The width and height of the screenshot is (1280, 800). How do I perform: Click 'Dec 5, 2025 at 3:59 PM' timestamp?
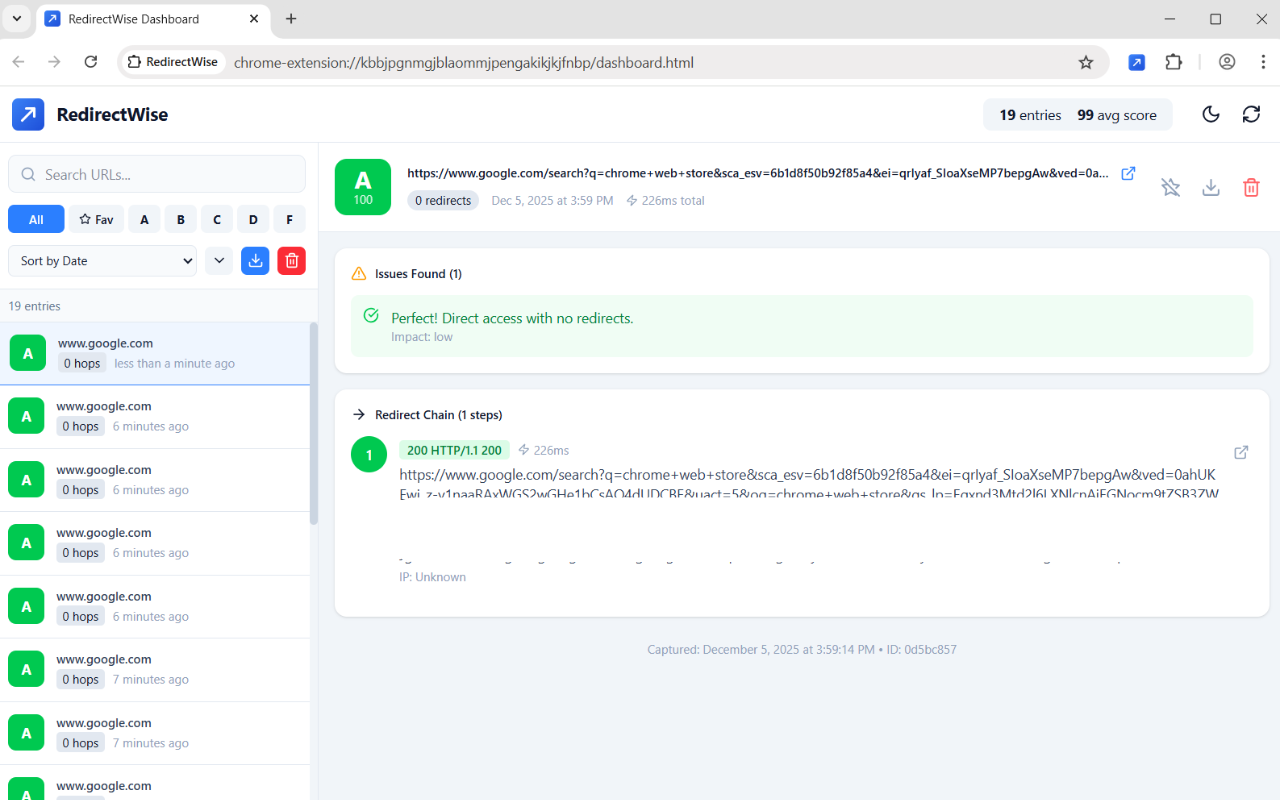click(552, 201)
